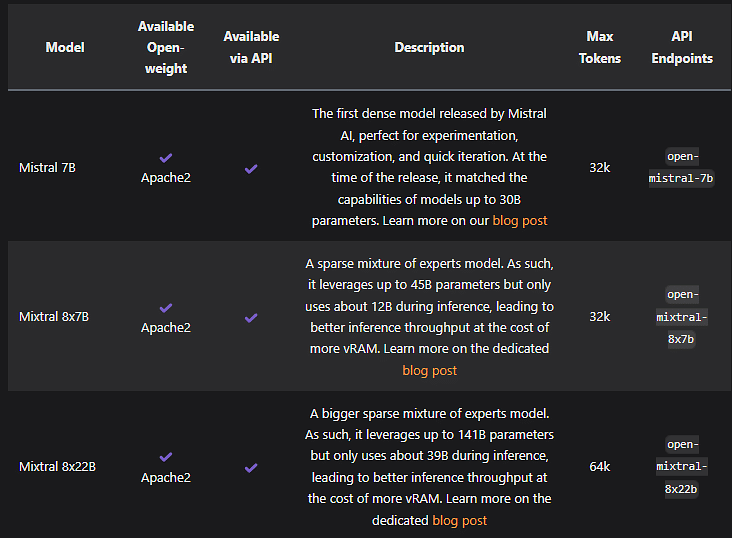
Task: Click the Mistral 7B API availability checkmark
Action: [x=251, y=169]
